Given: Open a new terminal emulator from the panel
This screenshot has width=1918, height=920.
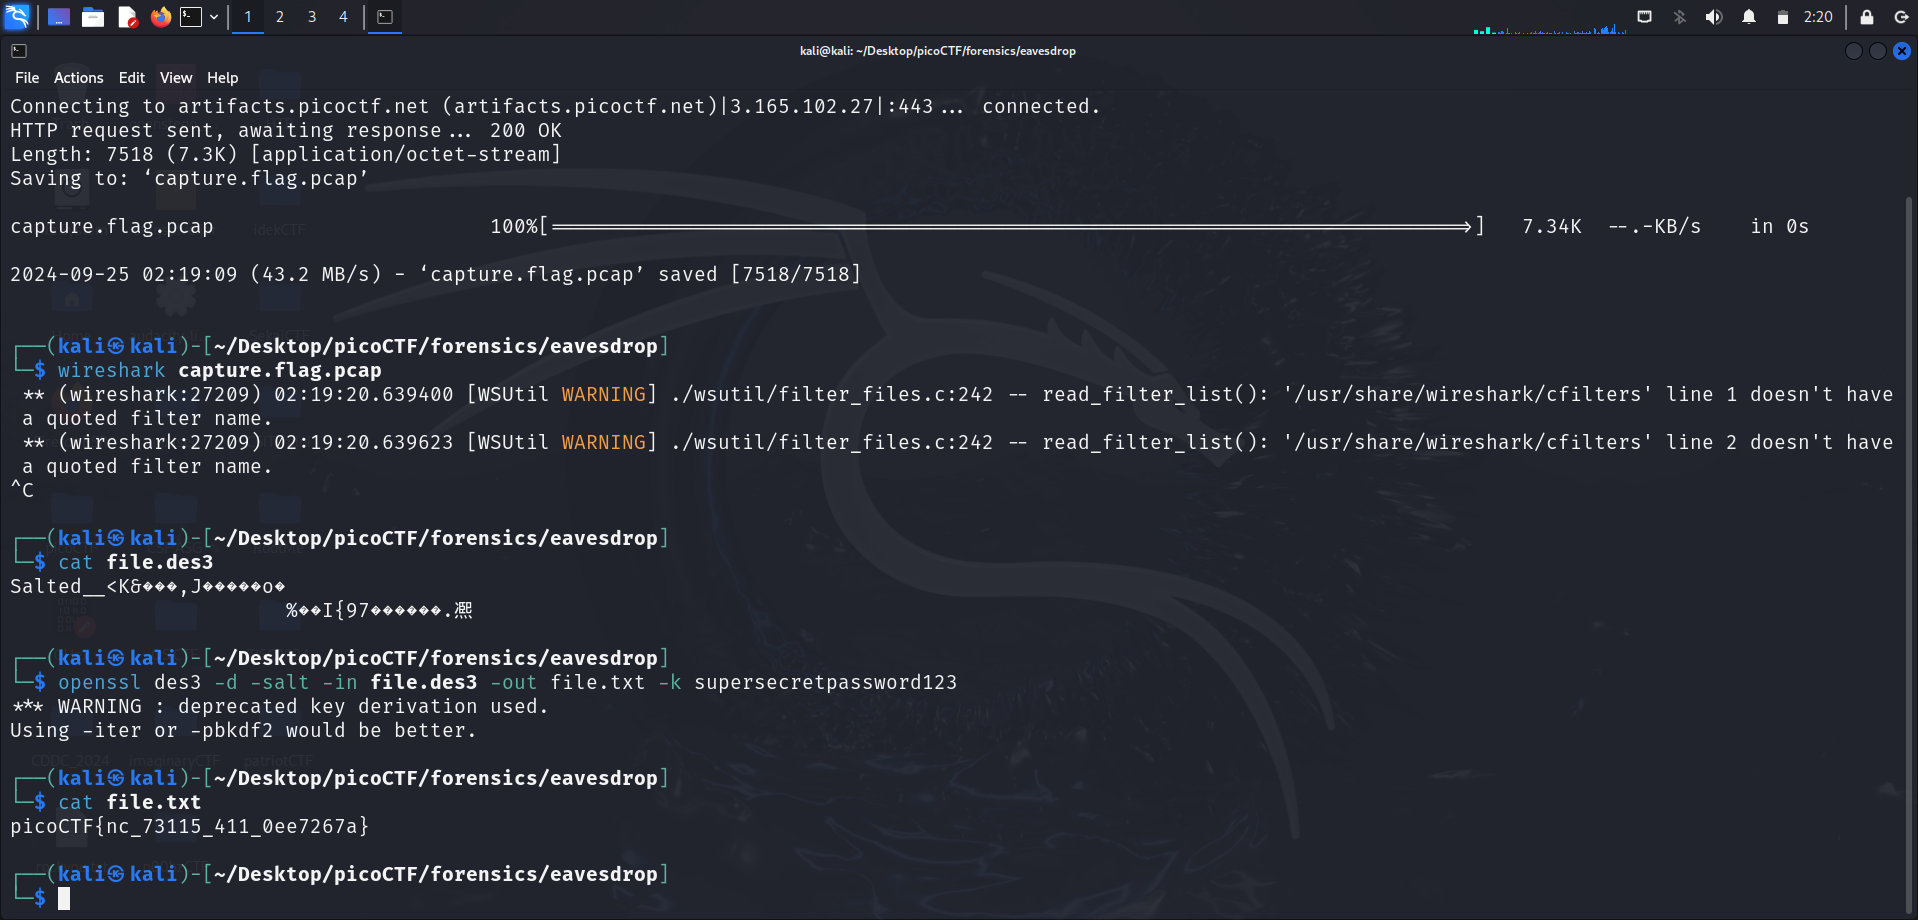Looking at the screenshot, I should [x=191, y=17].
